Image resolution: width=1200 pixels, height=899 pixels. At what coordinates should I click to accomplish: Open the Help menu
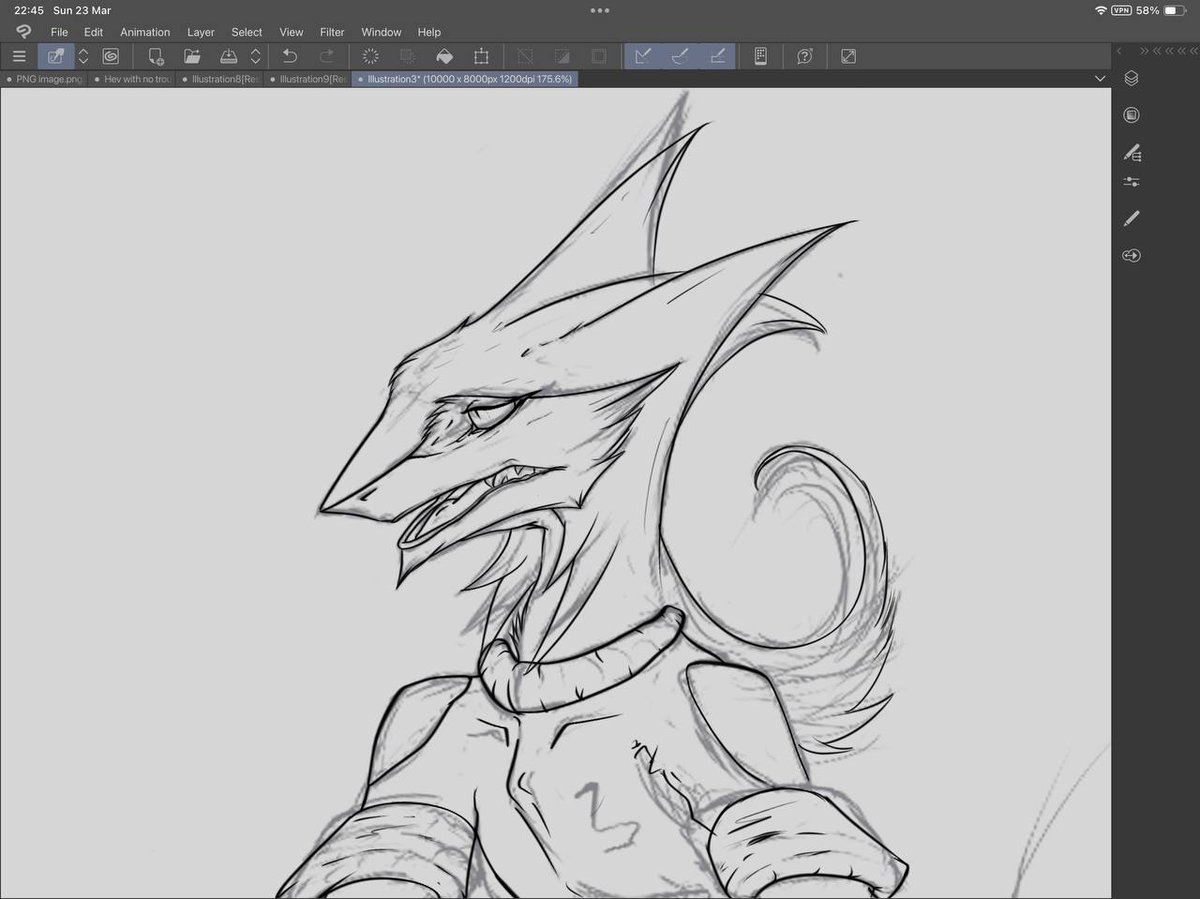pyautogui.click(x=429, y=32)
